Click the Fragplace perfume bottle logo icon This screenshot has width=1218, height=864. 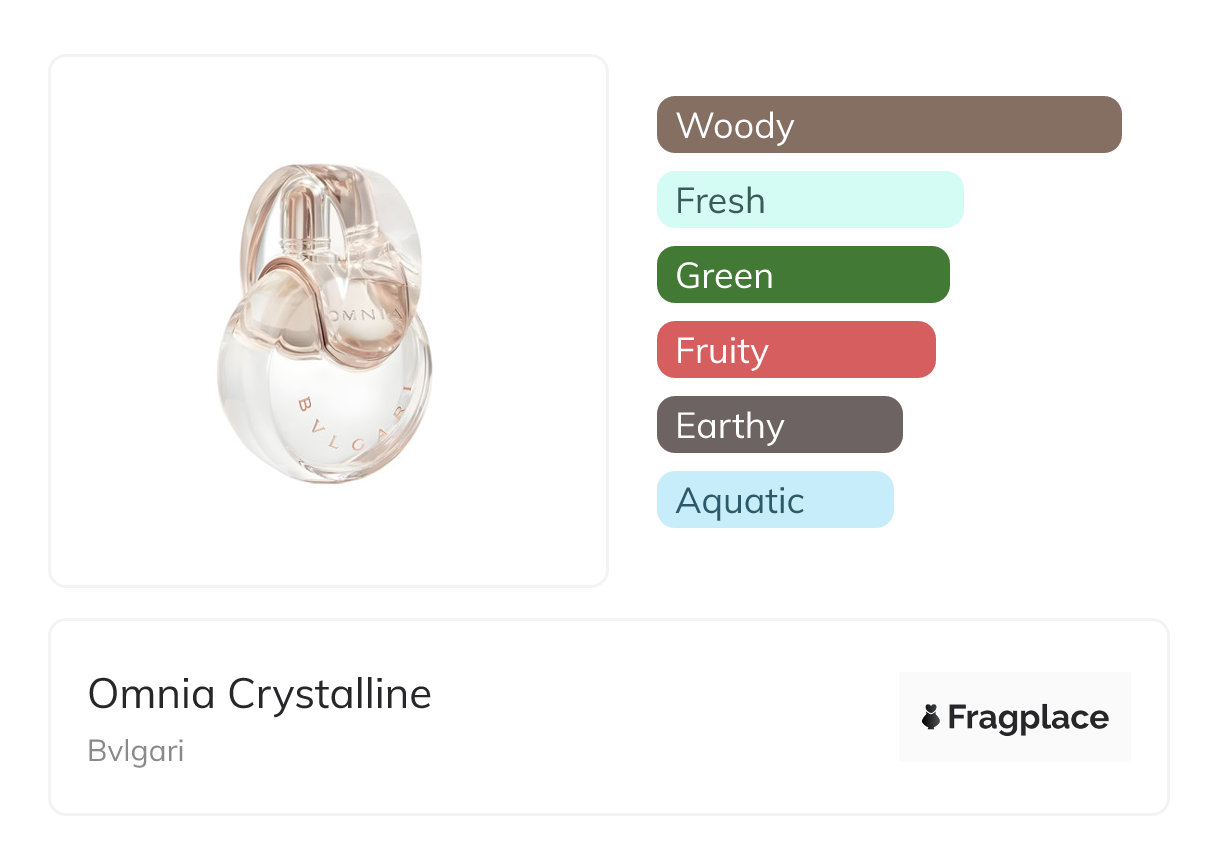pyautogui.click(x=931, y=717)
